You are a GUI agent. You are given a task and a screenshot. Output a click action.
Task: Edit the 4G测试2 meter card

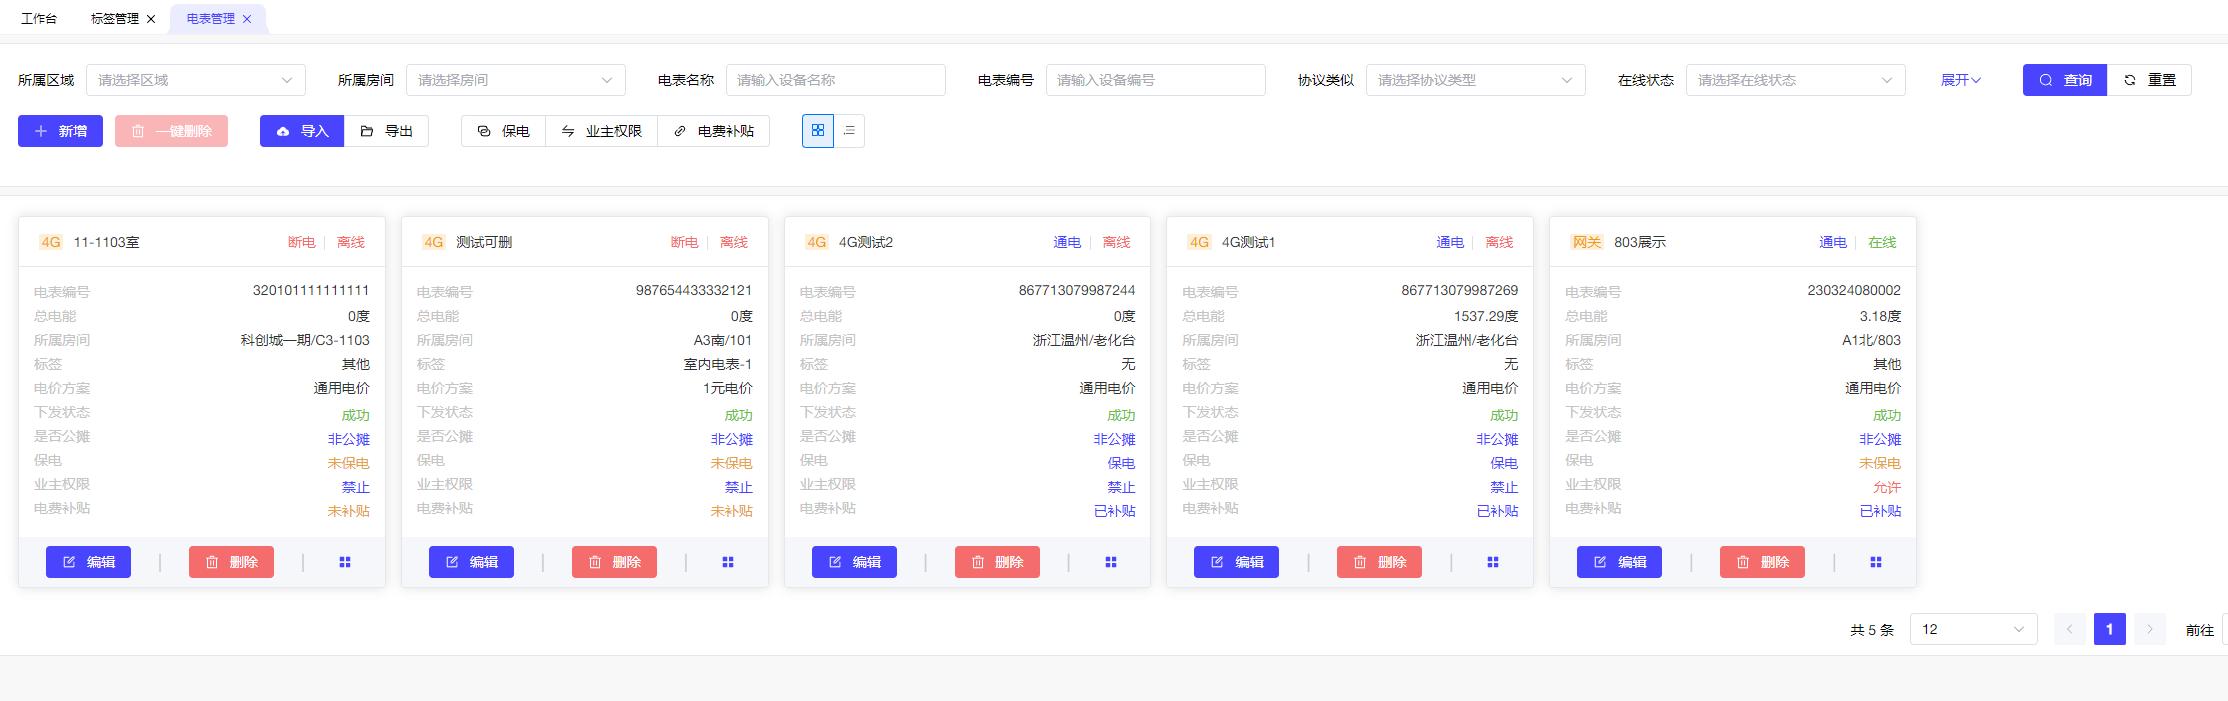point(854,562)
